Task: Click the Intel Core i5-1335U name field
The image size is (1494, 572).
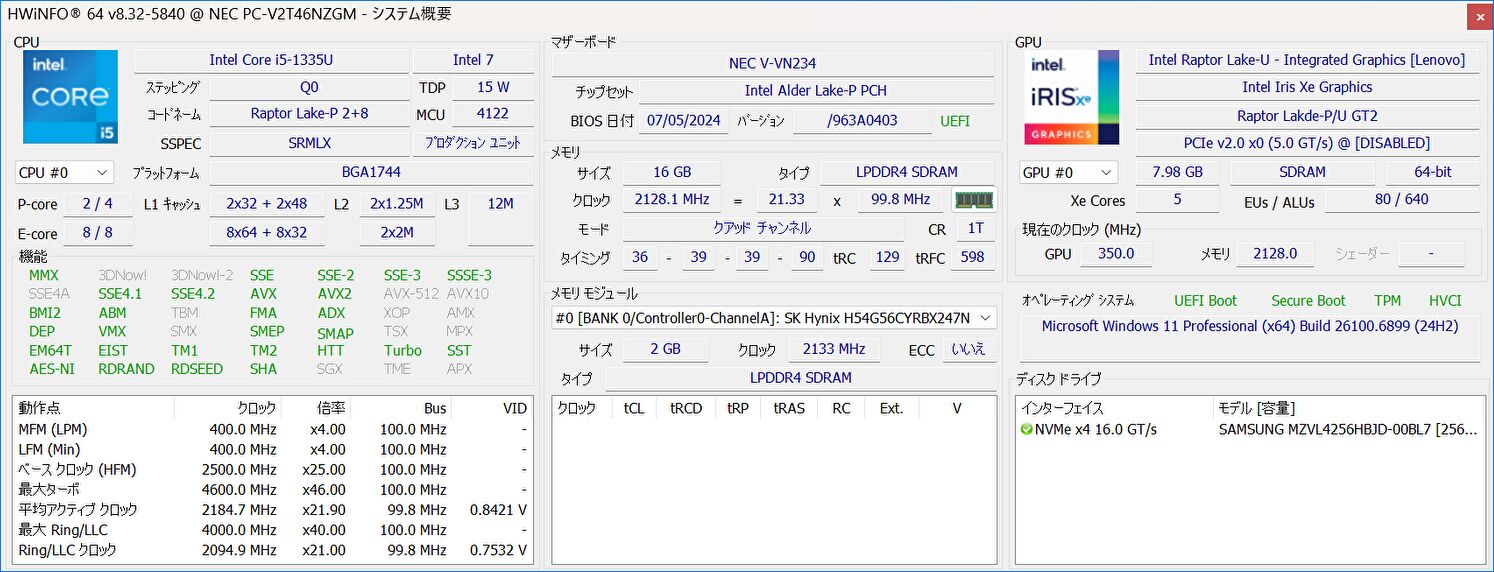Action: 270,60
